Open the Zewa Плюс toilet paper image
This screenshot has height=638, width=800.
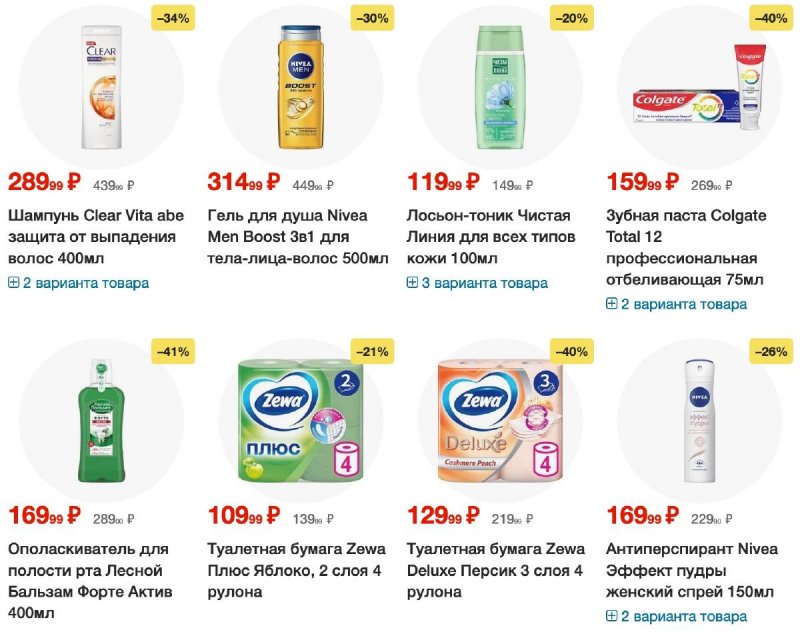[x=301, y=420]
